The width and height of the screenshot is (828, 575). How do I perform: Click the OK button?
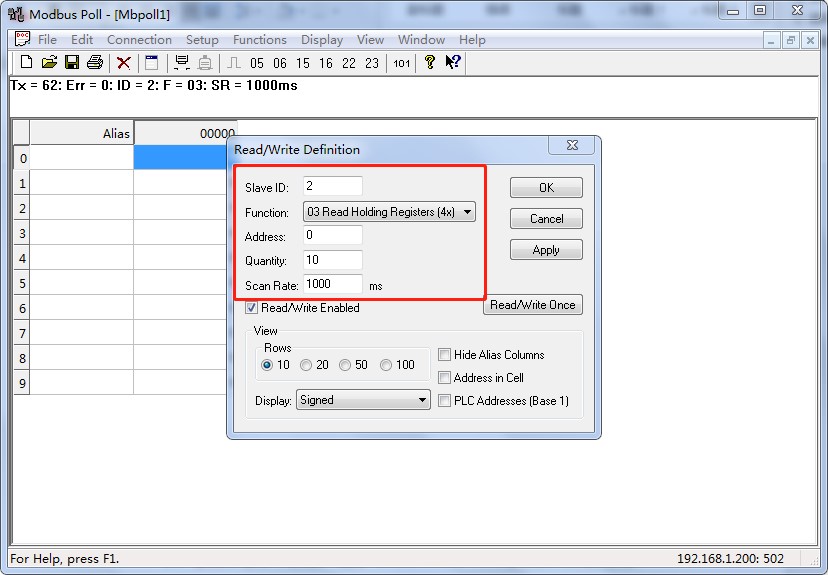pos(546,187)
